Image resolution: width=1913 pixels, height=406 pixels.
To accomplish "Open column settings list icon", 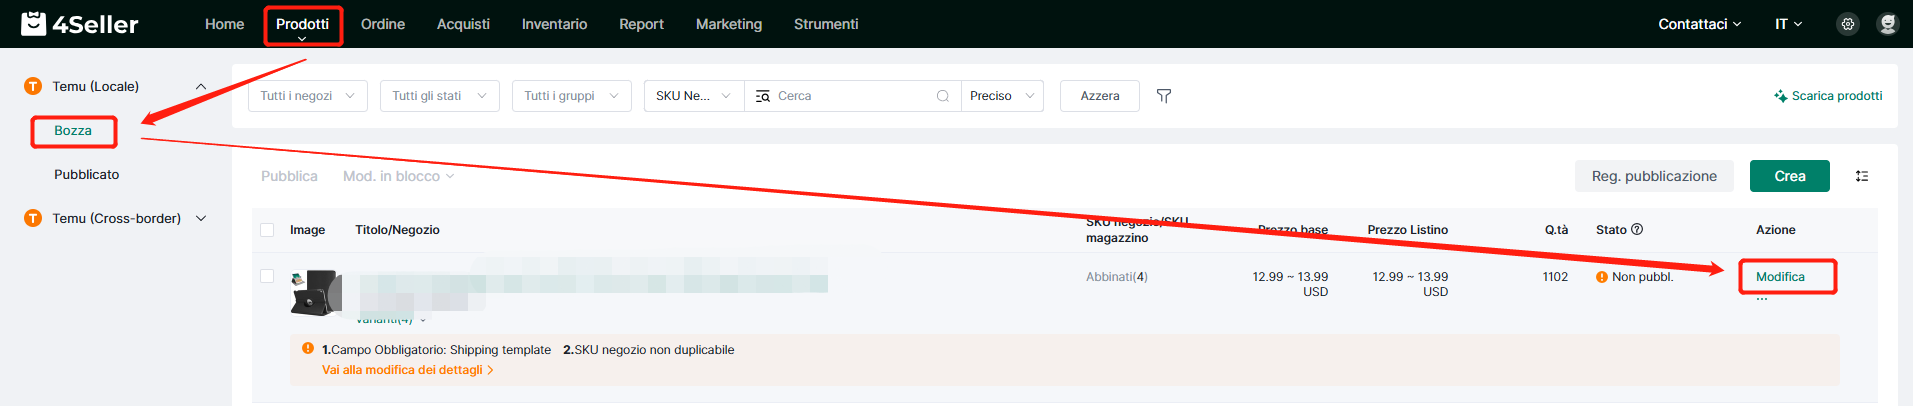I will 1862,176.
